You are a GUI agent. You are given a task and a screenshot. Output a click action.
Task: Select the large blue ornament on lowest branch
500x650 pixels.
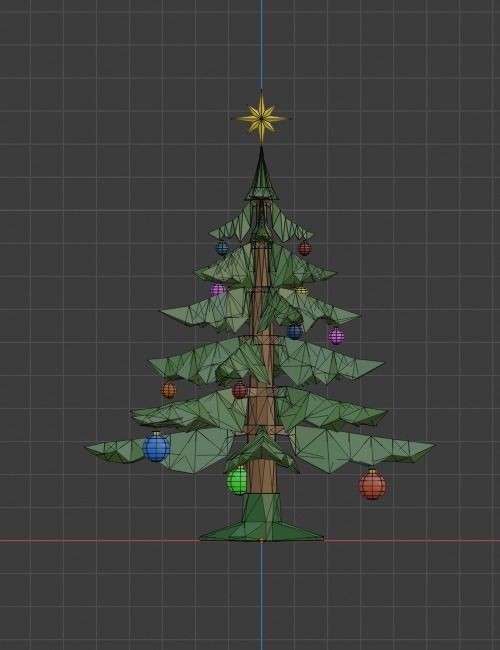[x=156, y=447]
